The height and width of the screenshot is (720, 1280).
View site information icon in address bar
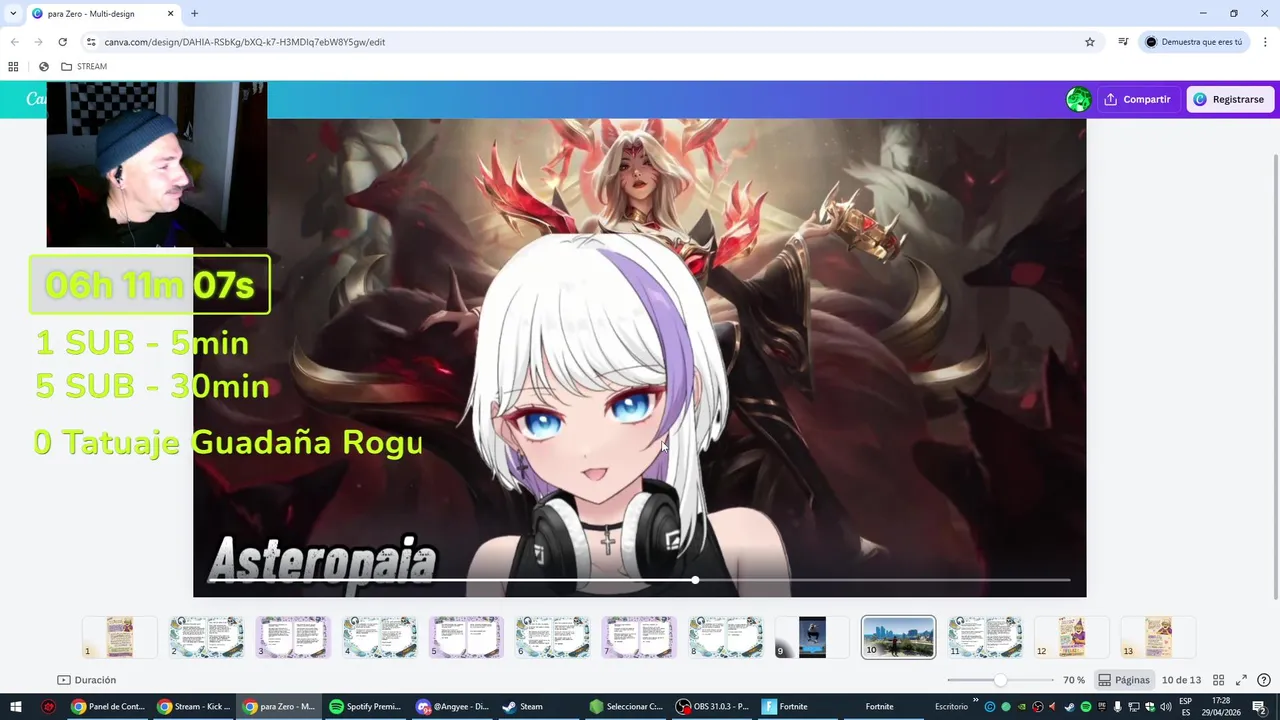pyautogui.click(x=91, y=42)
